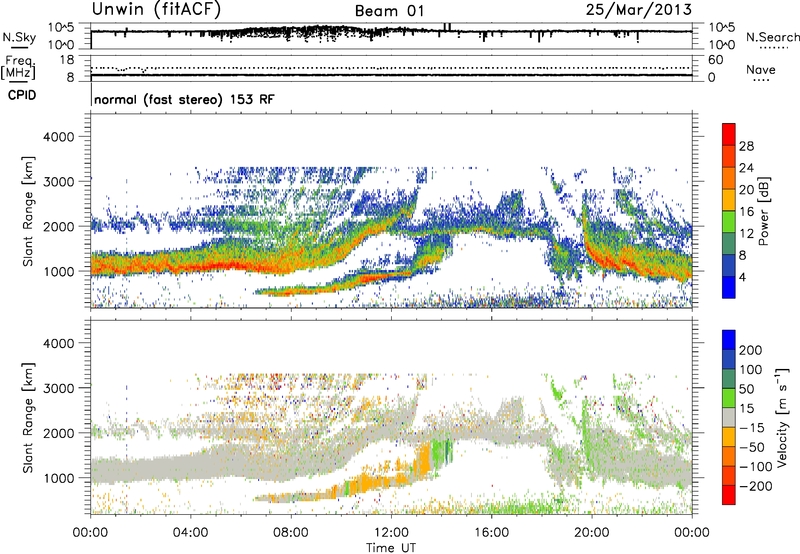This screenshot has height=554, width=800.
Task: Click the 'Freq. [MHz]' axis label
Action: 18,67
